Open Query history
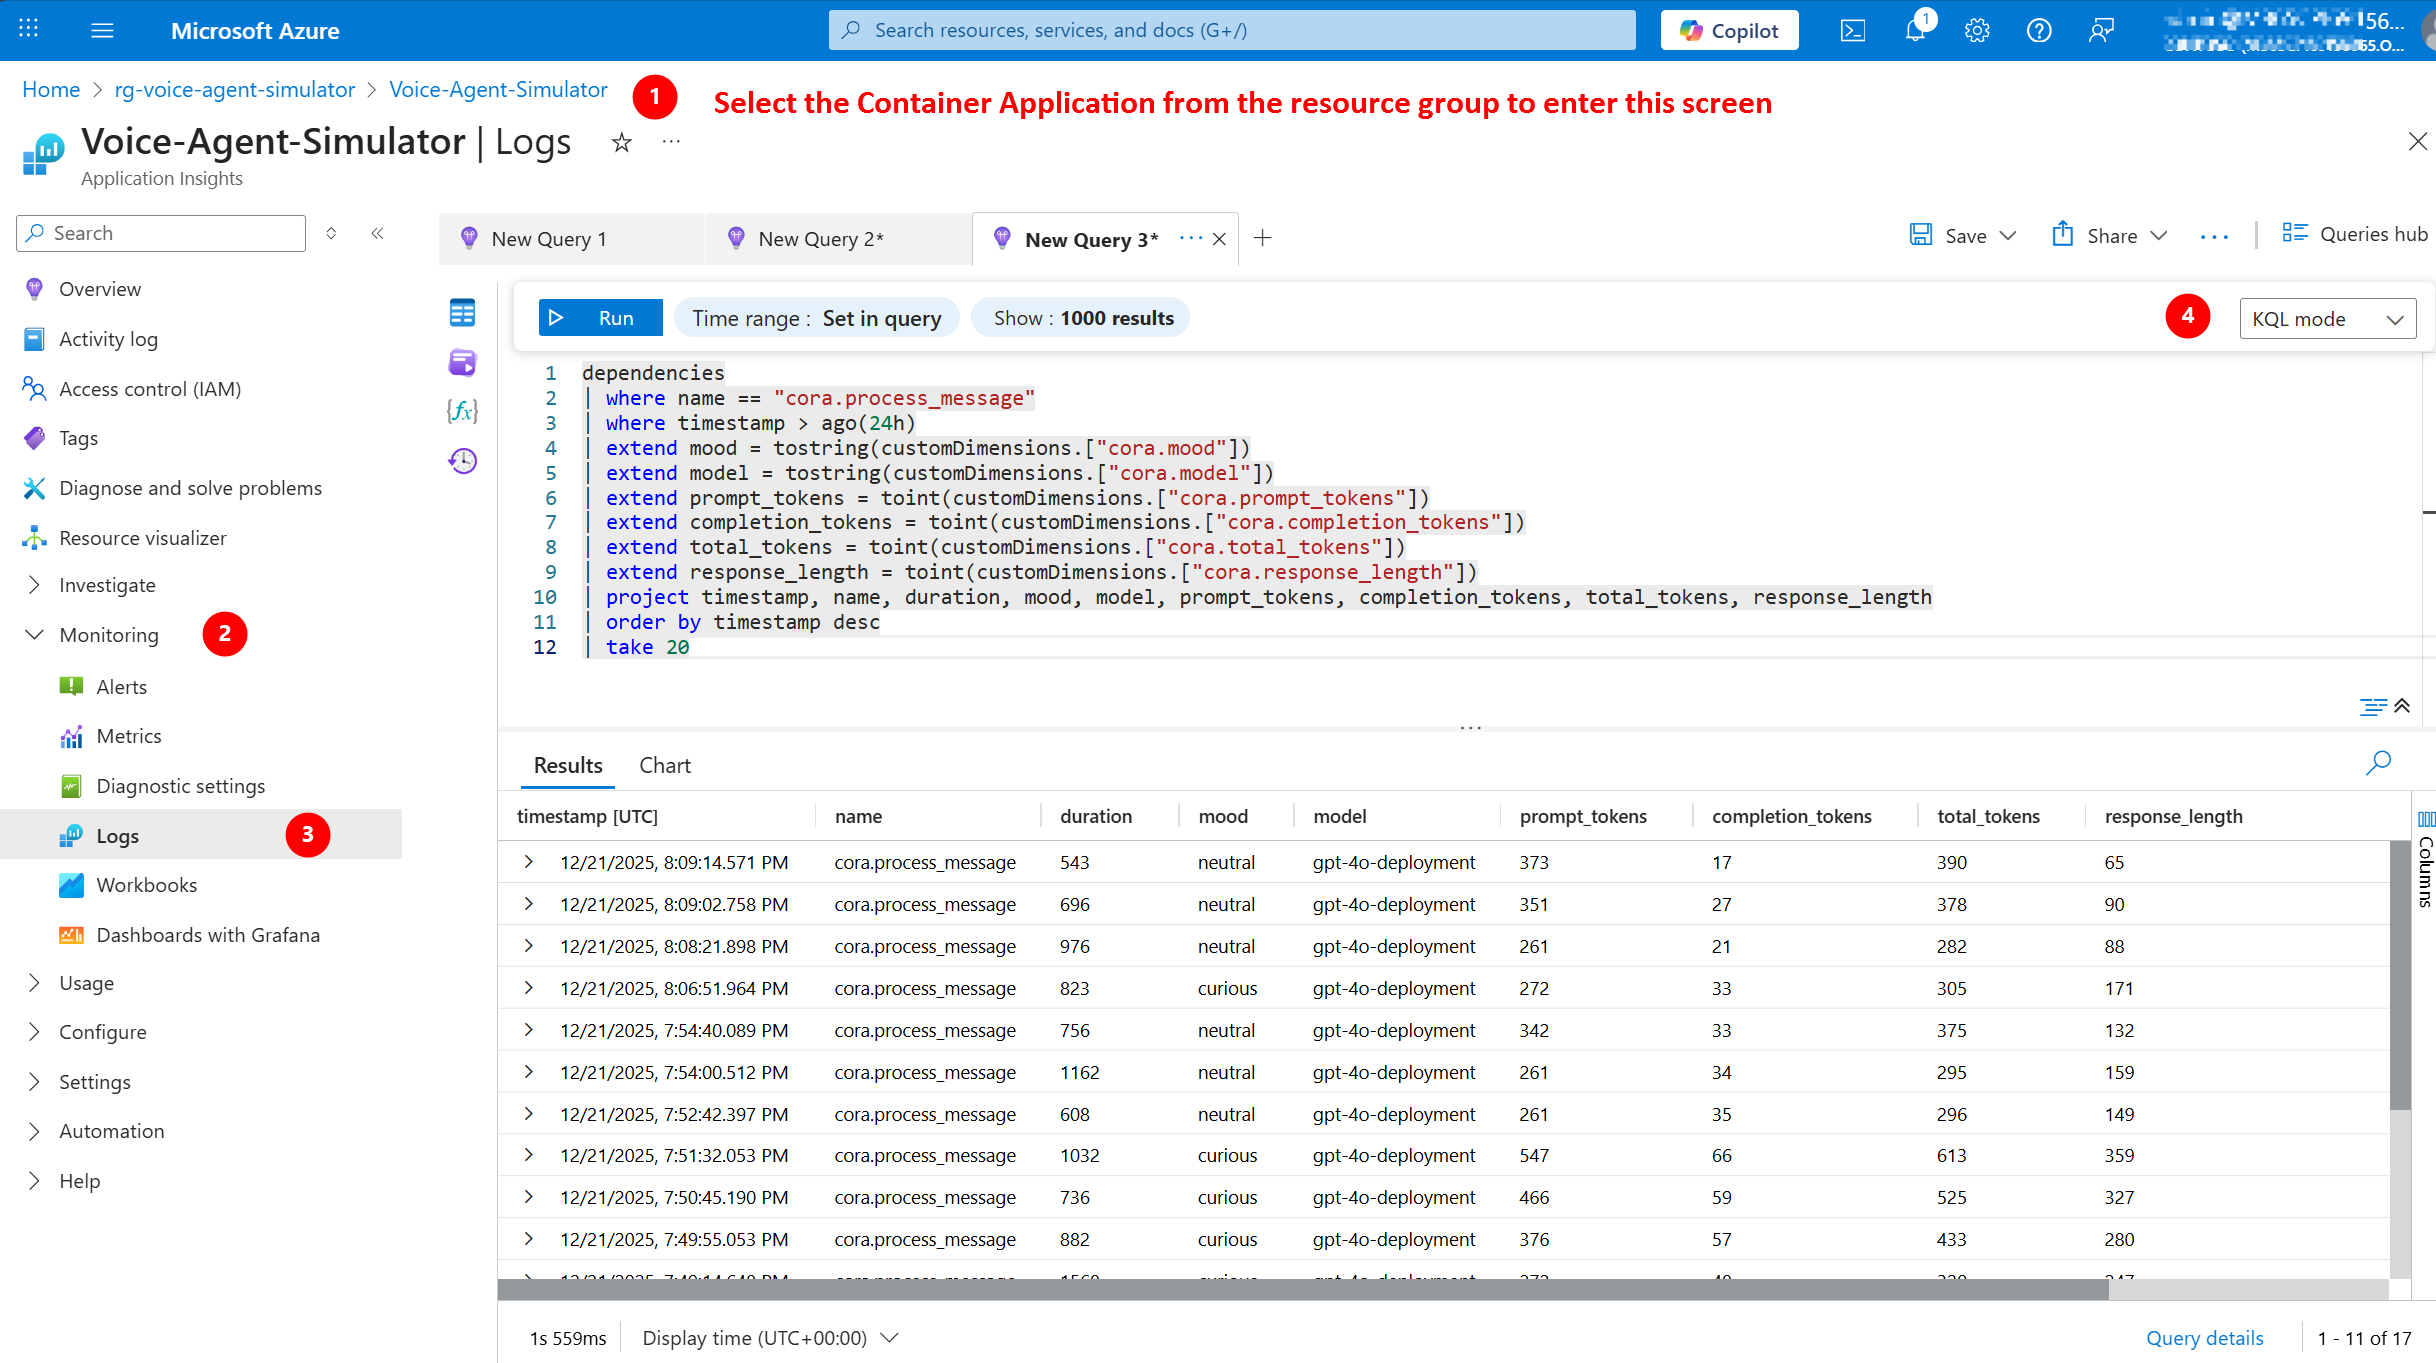Screen dimensions: 2436x1363 pos(462,461)
